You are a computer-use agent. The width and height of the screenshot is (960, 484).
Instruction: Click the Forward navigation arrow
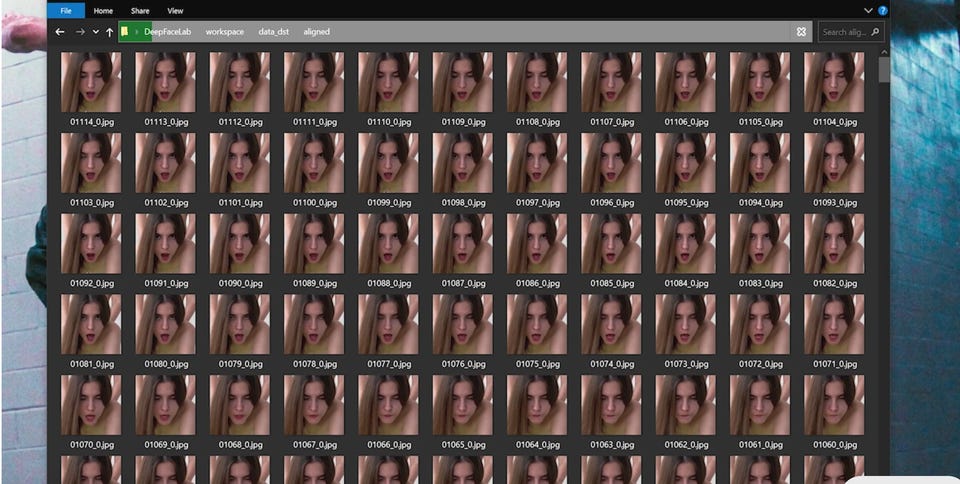click(x=80, y=32)
